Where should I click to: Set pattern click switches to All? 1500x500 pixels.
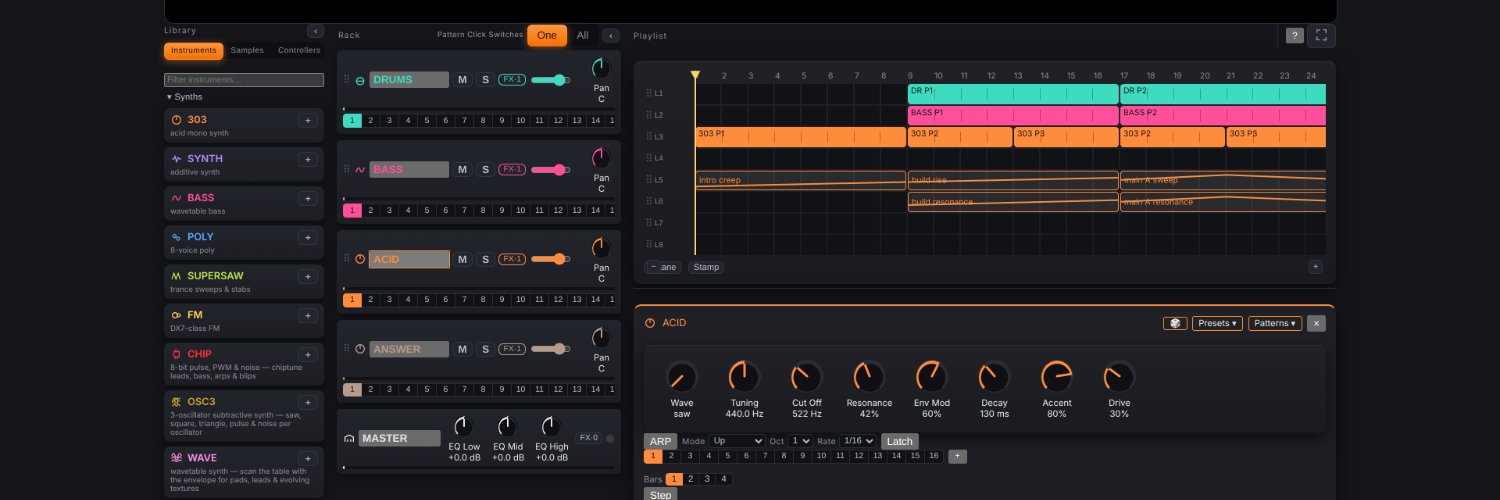[582, 35]
